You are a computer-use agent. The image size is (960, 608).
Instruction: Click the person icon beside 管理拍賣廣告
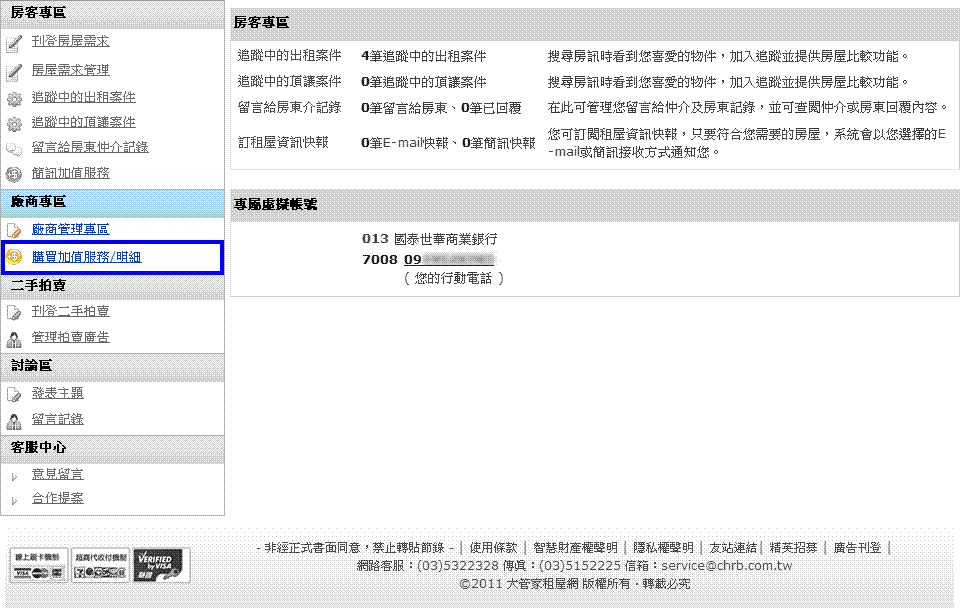click(14, 339)
